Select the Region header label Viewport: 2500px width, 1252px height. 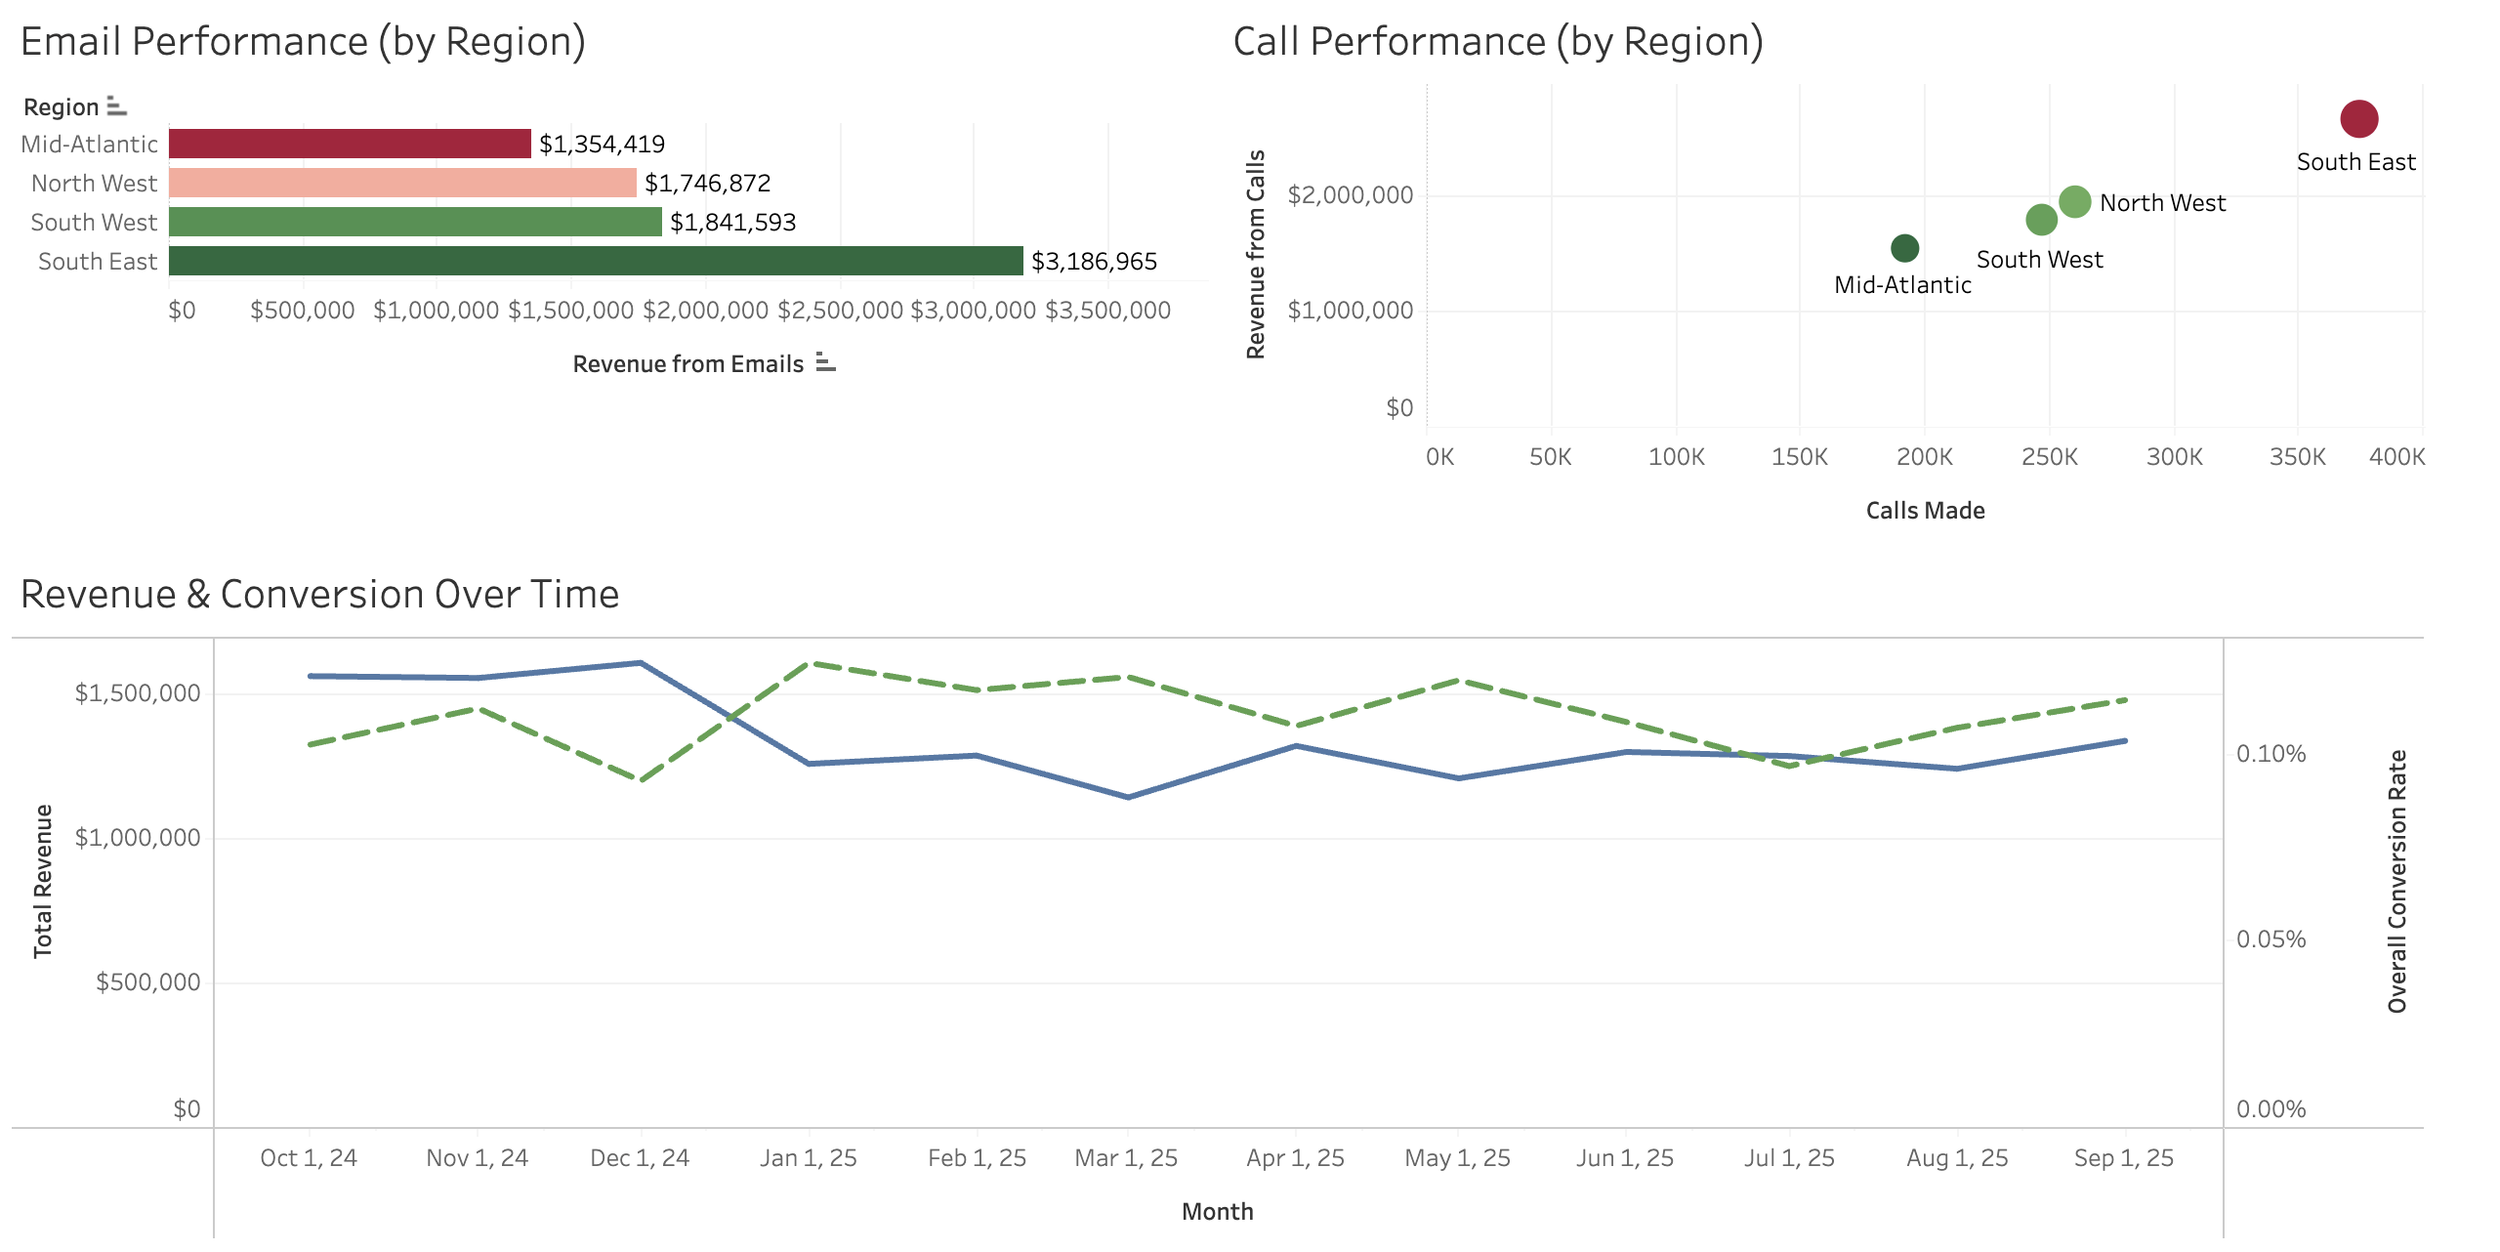[59, 105]
